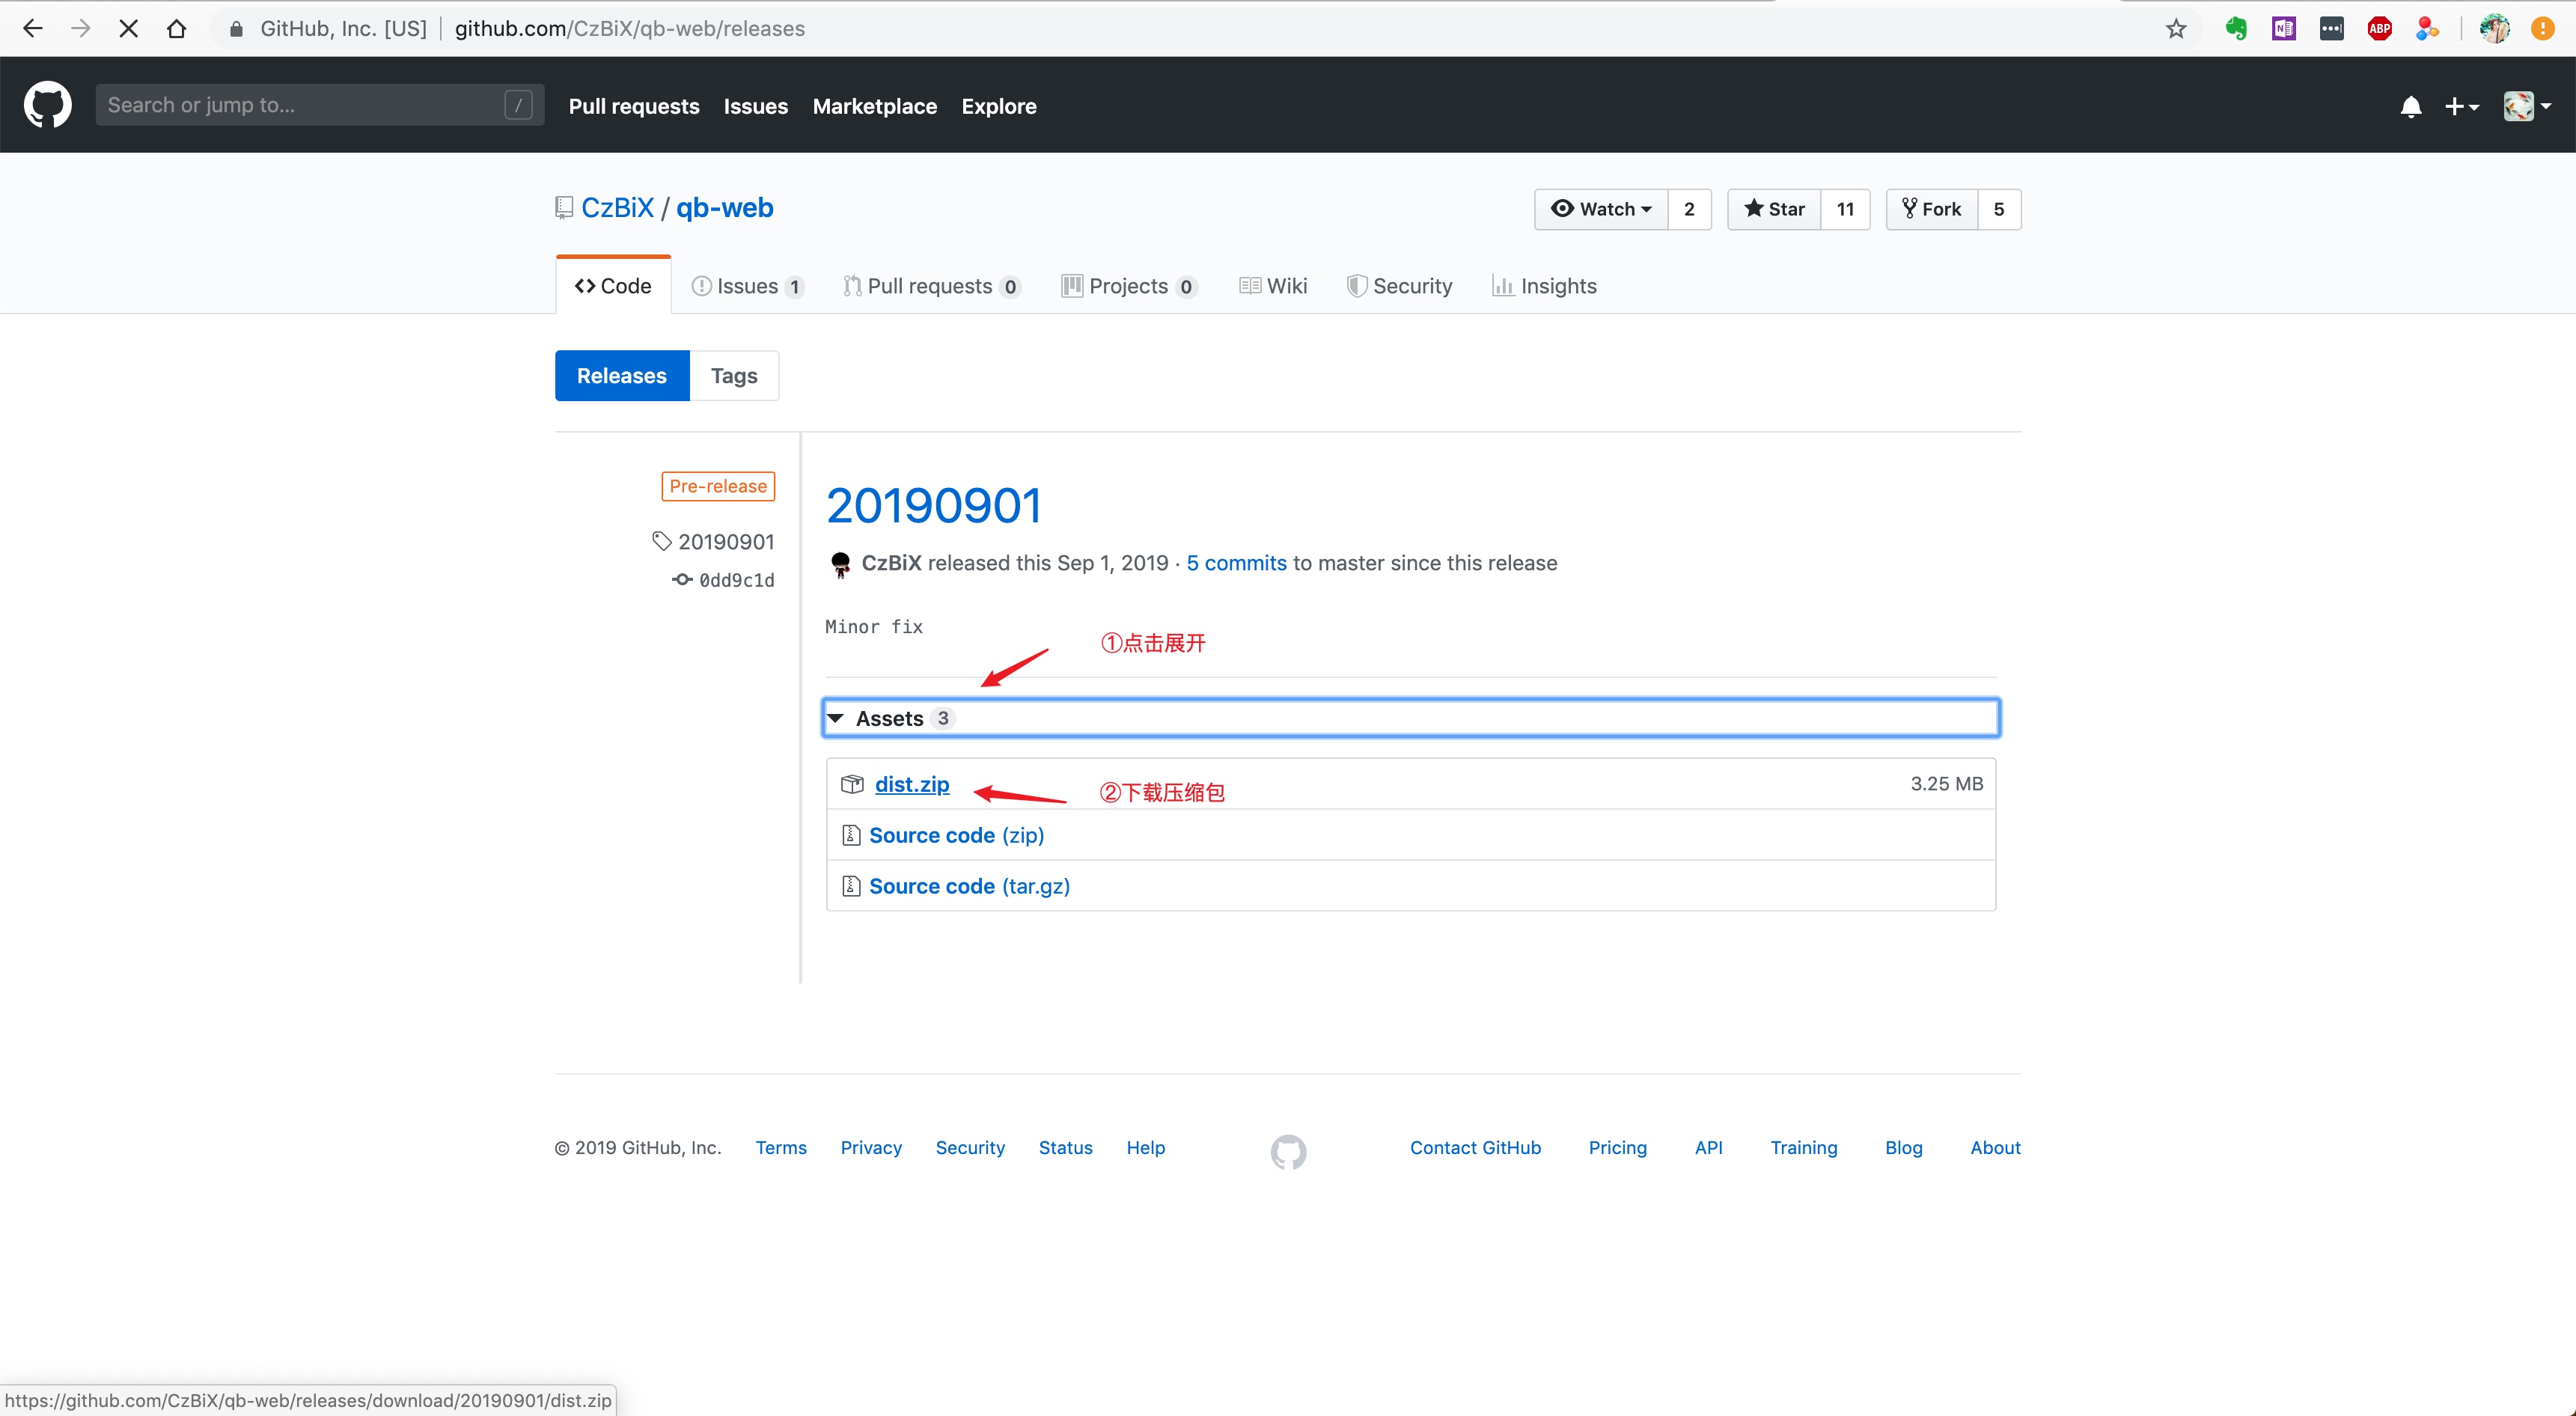Image resolution: width=2576 pixels, height=1416 pixels.
Task: Download dist.zip asset
Action: pyautogui.click(x=911, y=784)
